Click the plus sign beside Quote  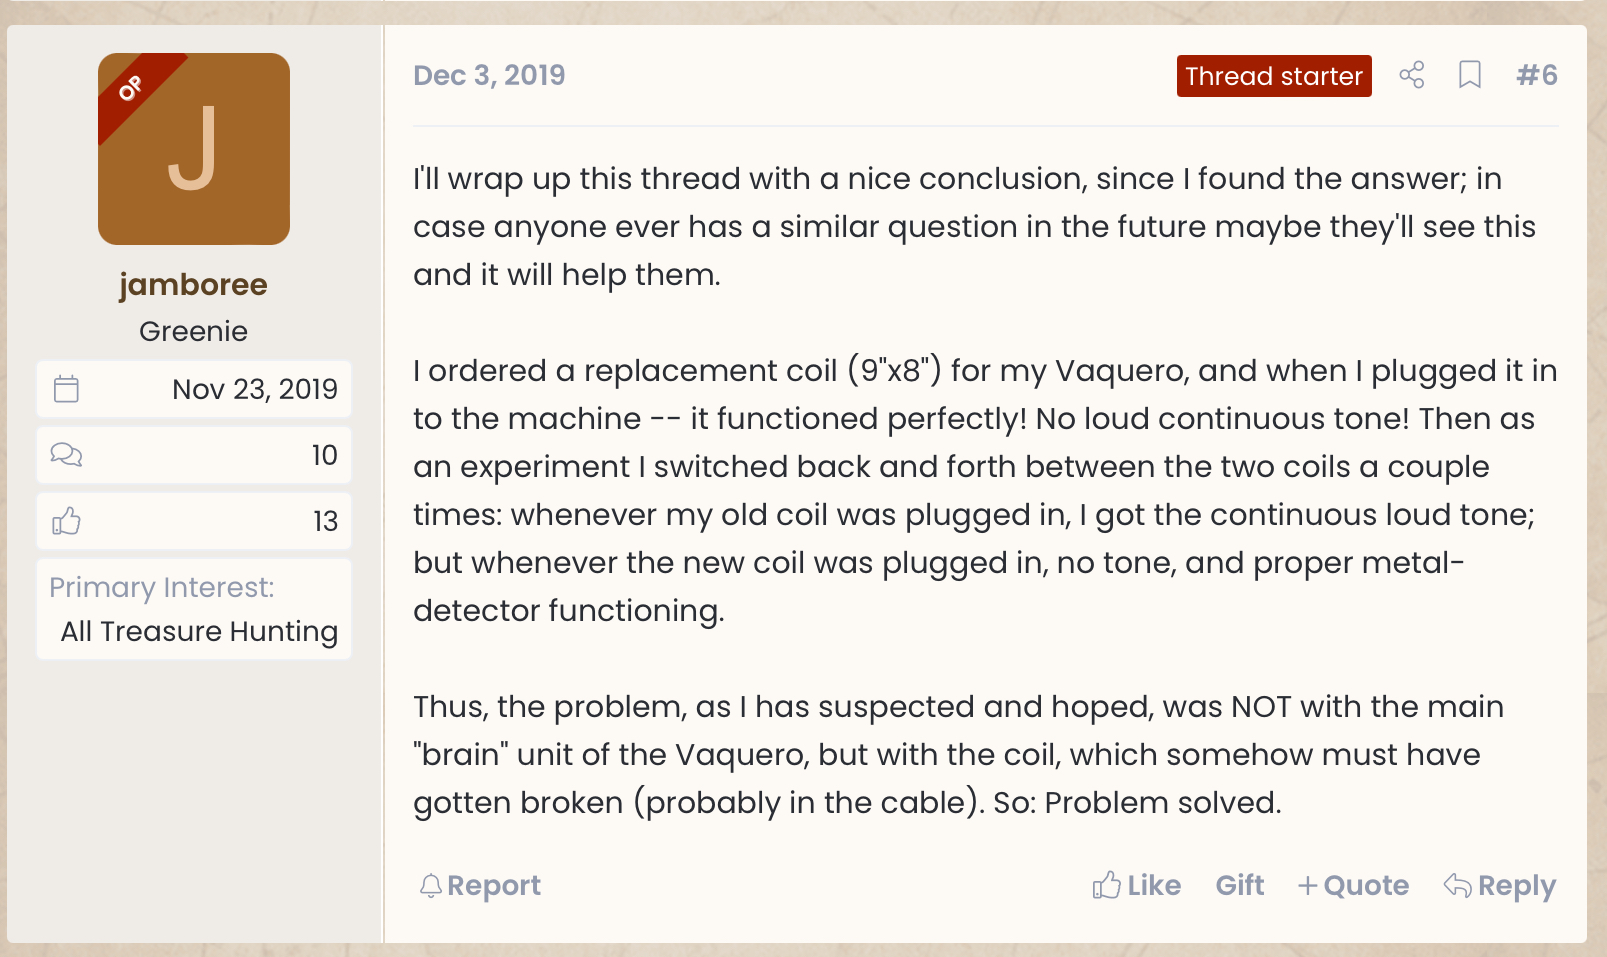1307,886
